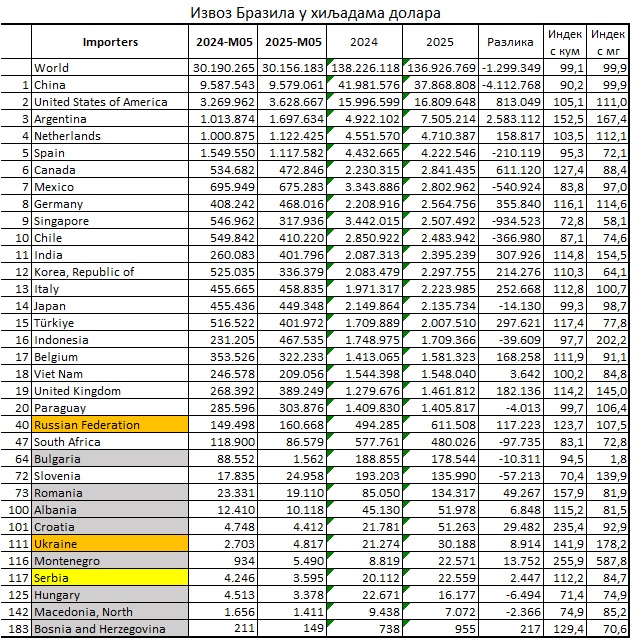Click the 'Viet Nam' cell
The image size is (630, 638).
[110, 374]
